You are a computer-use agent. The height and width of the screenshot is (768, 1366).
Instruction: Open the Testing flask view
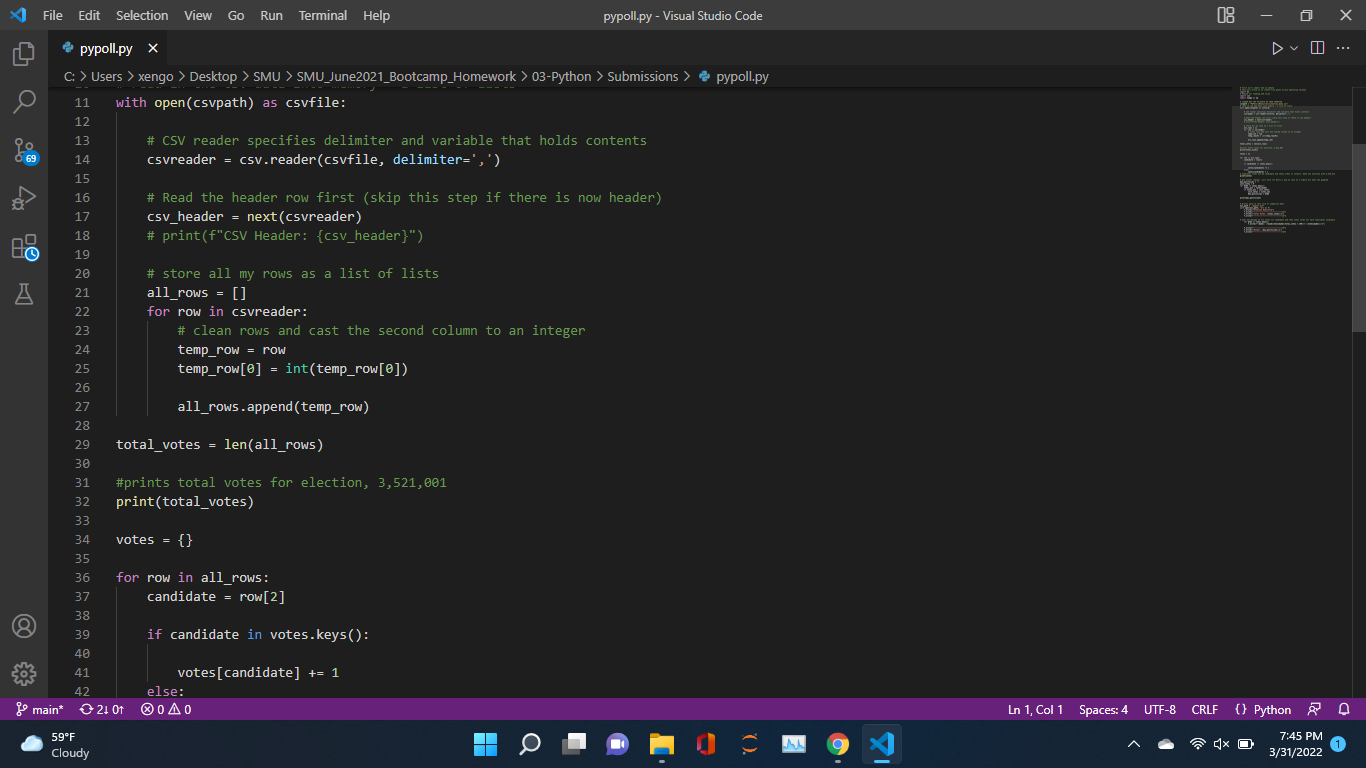(x=24, y=294)
